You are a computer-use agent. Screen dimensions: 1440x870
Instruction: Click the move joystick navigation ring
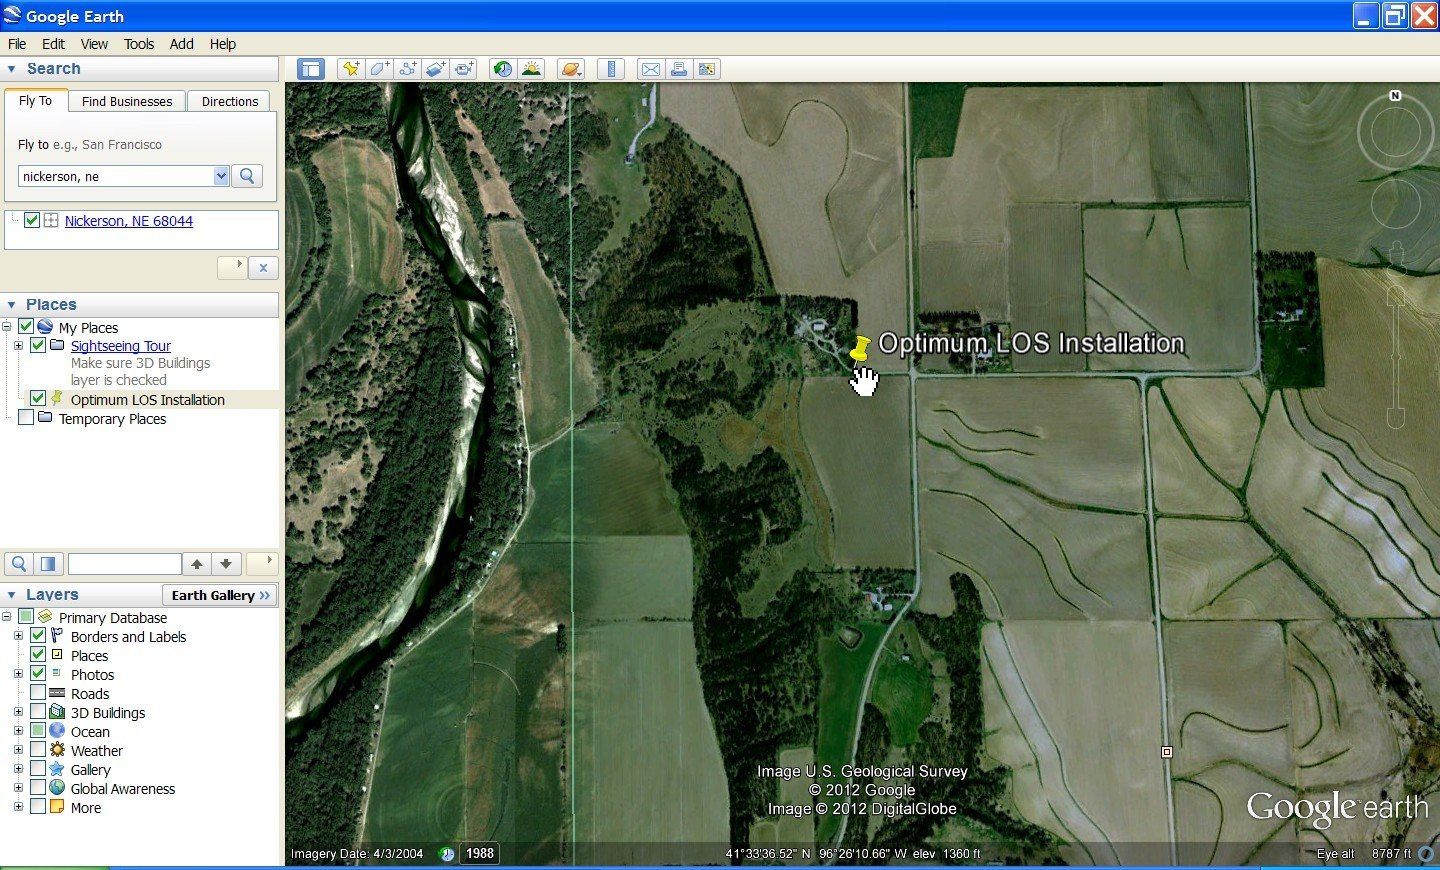pyautogui.click(x=1395, y=204)
